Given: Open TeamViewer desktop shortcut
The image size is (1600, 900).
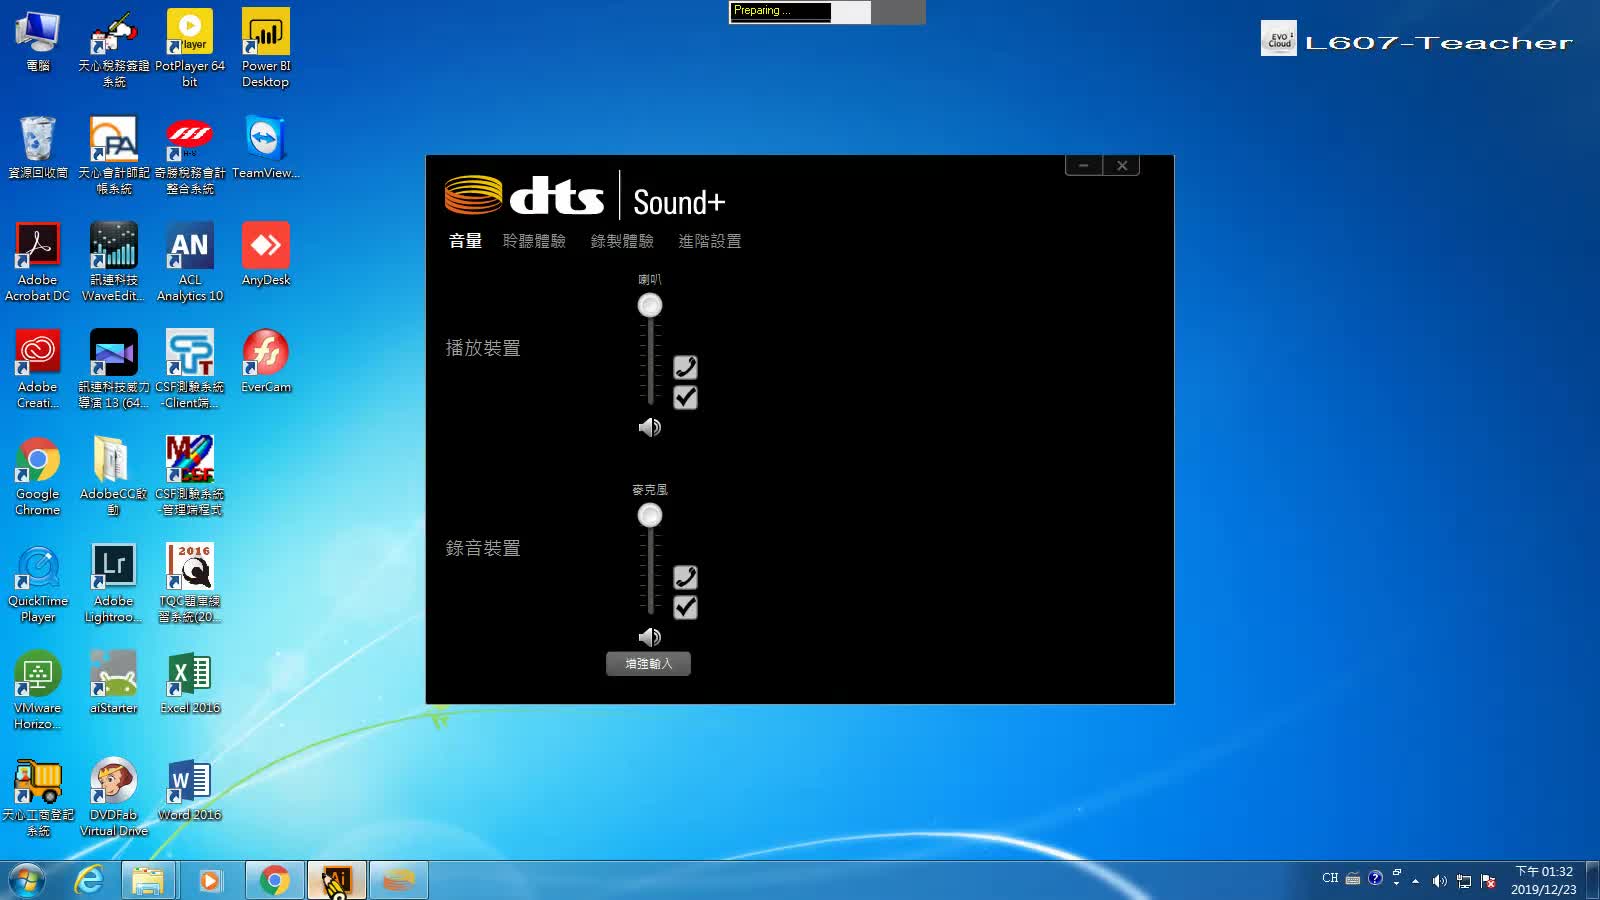Looking at the screenshot, I should pos(266,148).
